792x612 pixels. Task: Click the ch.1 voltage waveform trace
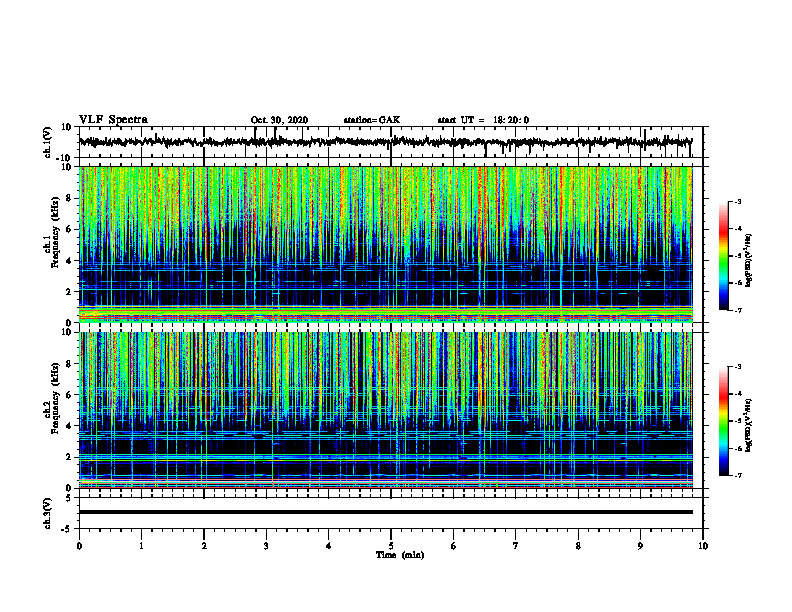pos(385,142)
